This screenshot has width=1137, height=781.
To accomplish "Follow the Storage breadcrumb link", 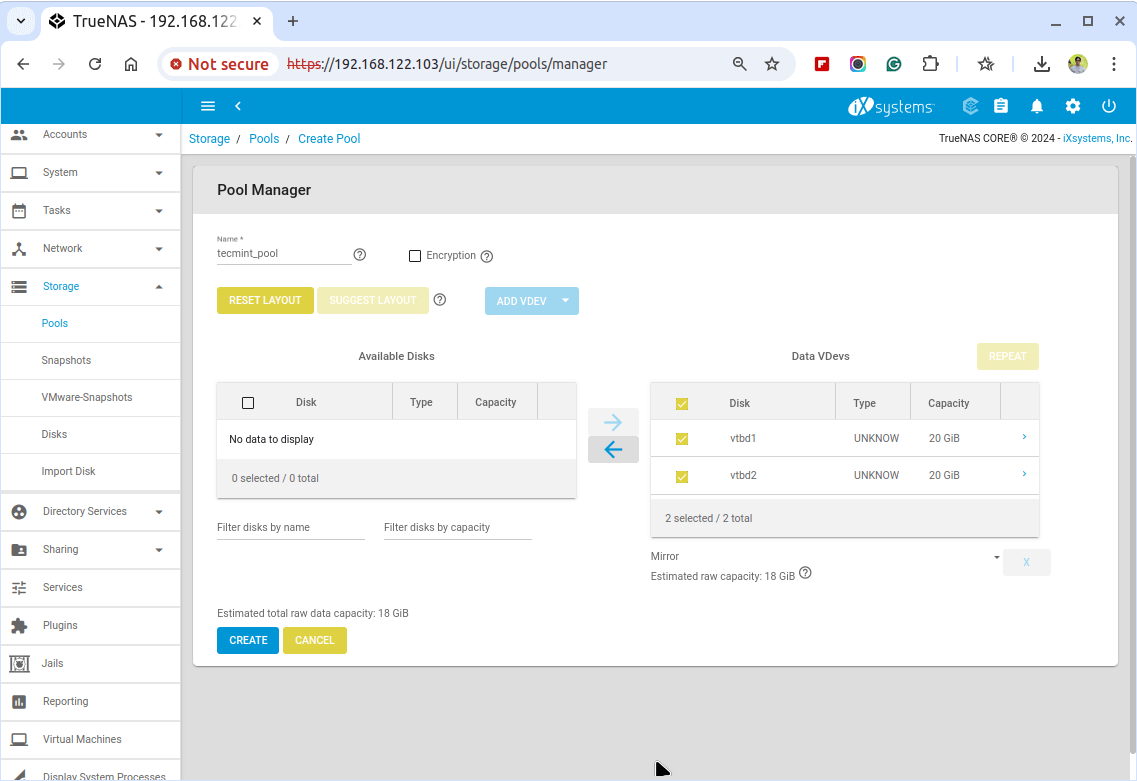I will tap(210, 139).
